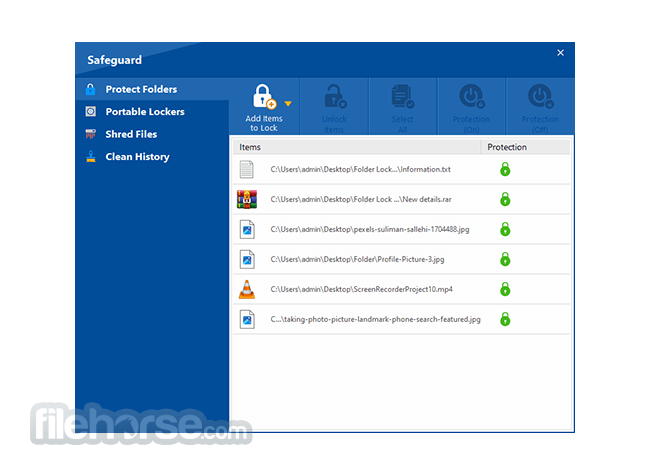
Task: Click the Shred Files shredder icon
Action: (90, 134)
